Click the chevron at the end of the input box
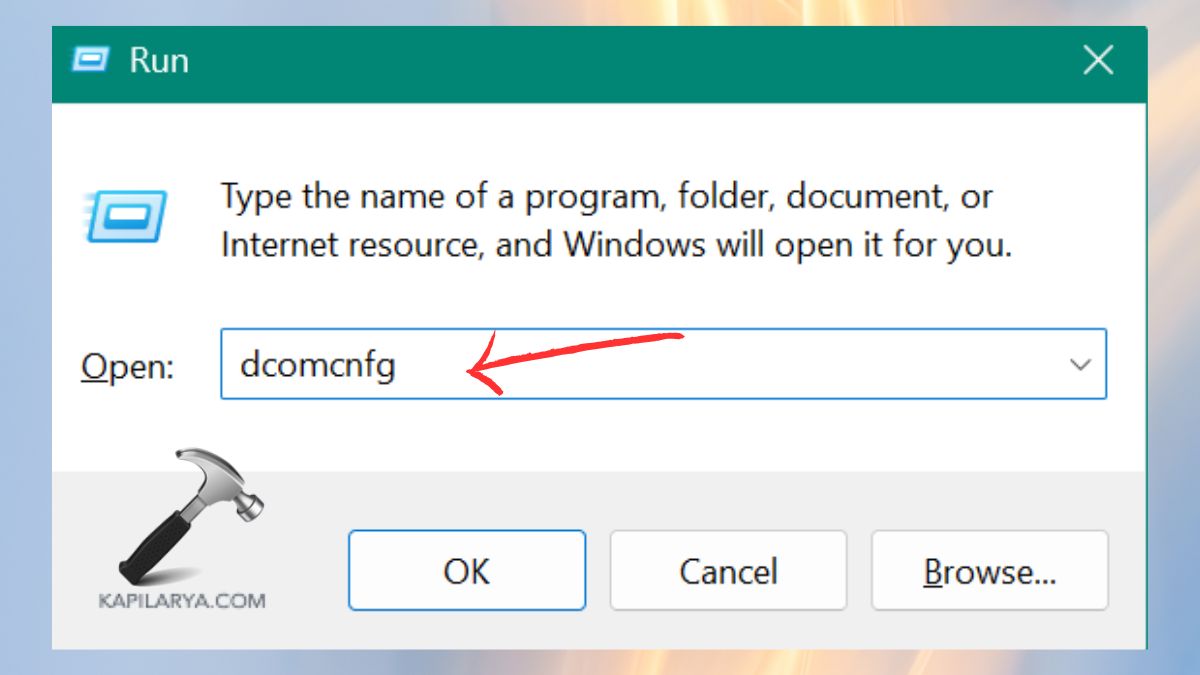The width and height of the screenshot is (1200, 675). point(1081,365)
